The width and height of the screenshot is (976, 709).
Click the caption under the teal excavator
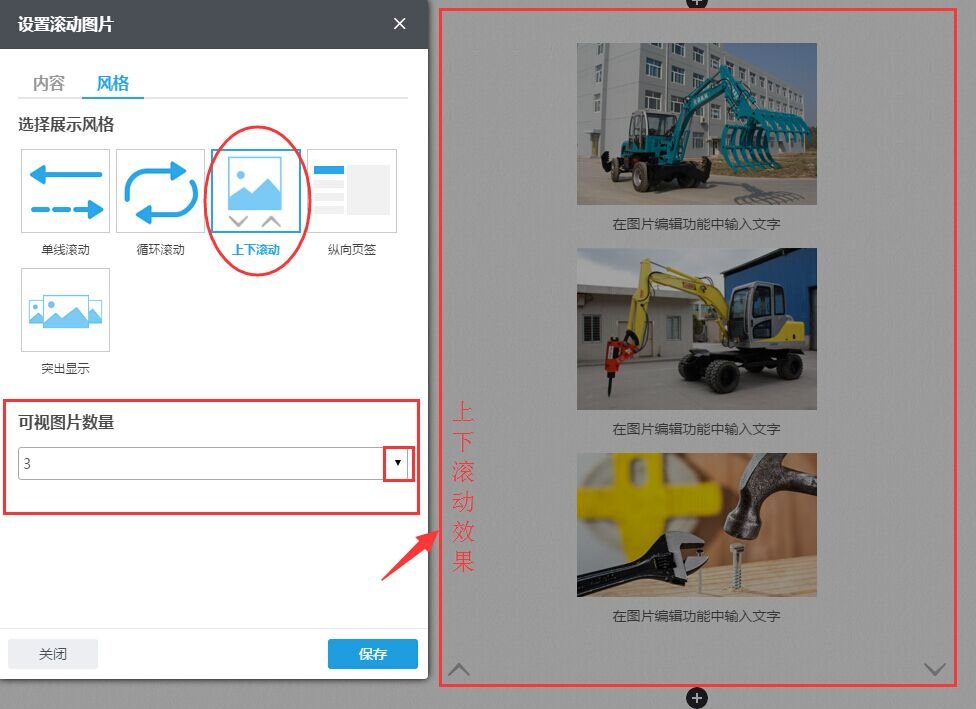696,224
